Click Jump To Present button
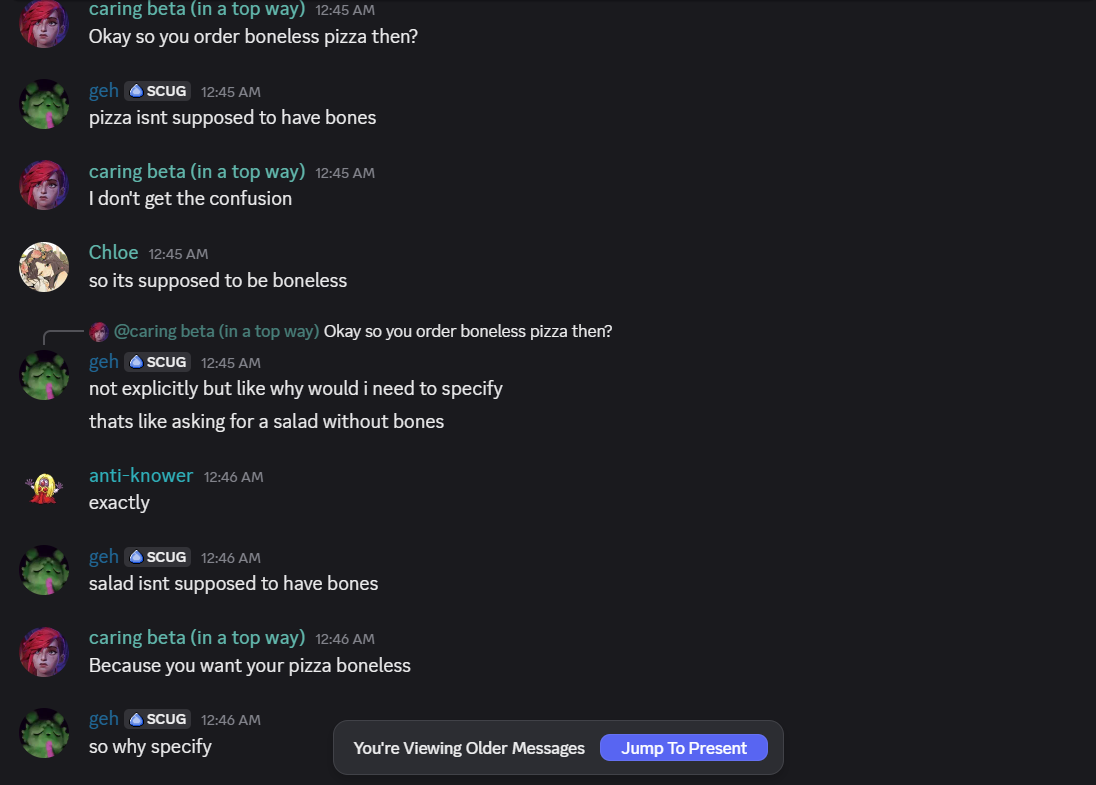The image size is (1096, 785). pos(683,748)
